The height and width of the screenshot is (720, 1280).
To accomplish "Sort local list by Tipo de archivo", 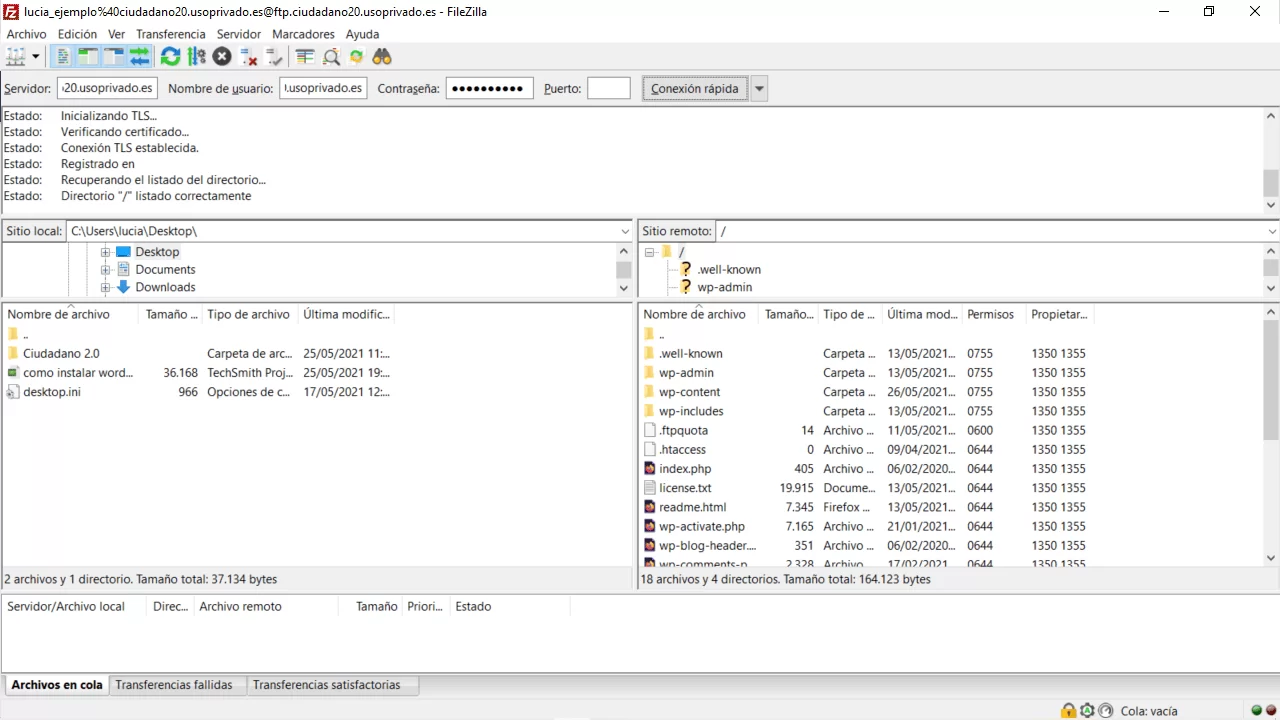I will [x=250, y=314].
